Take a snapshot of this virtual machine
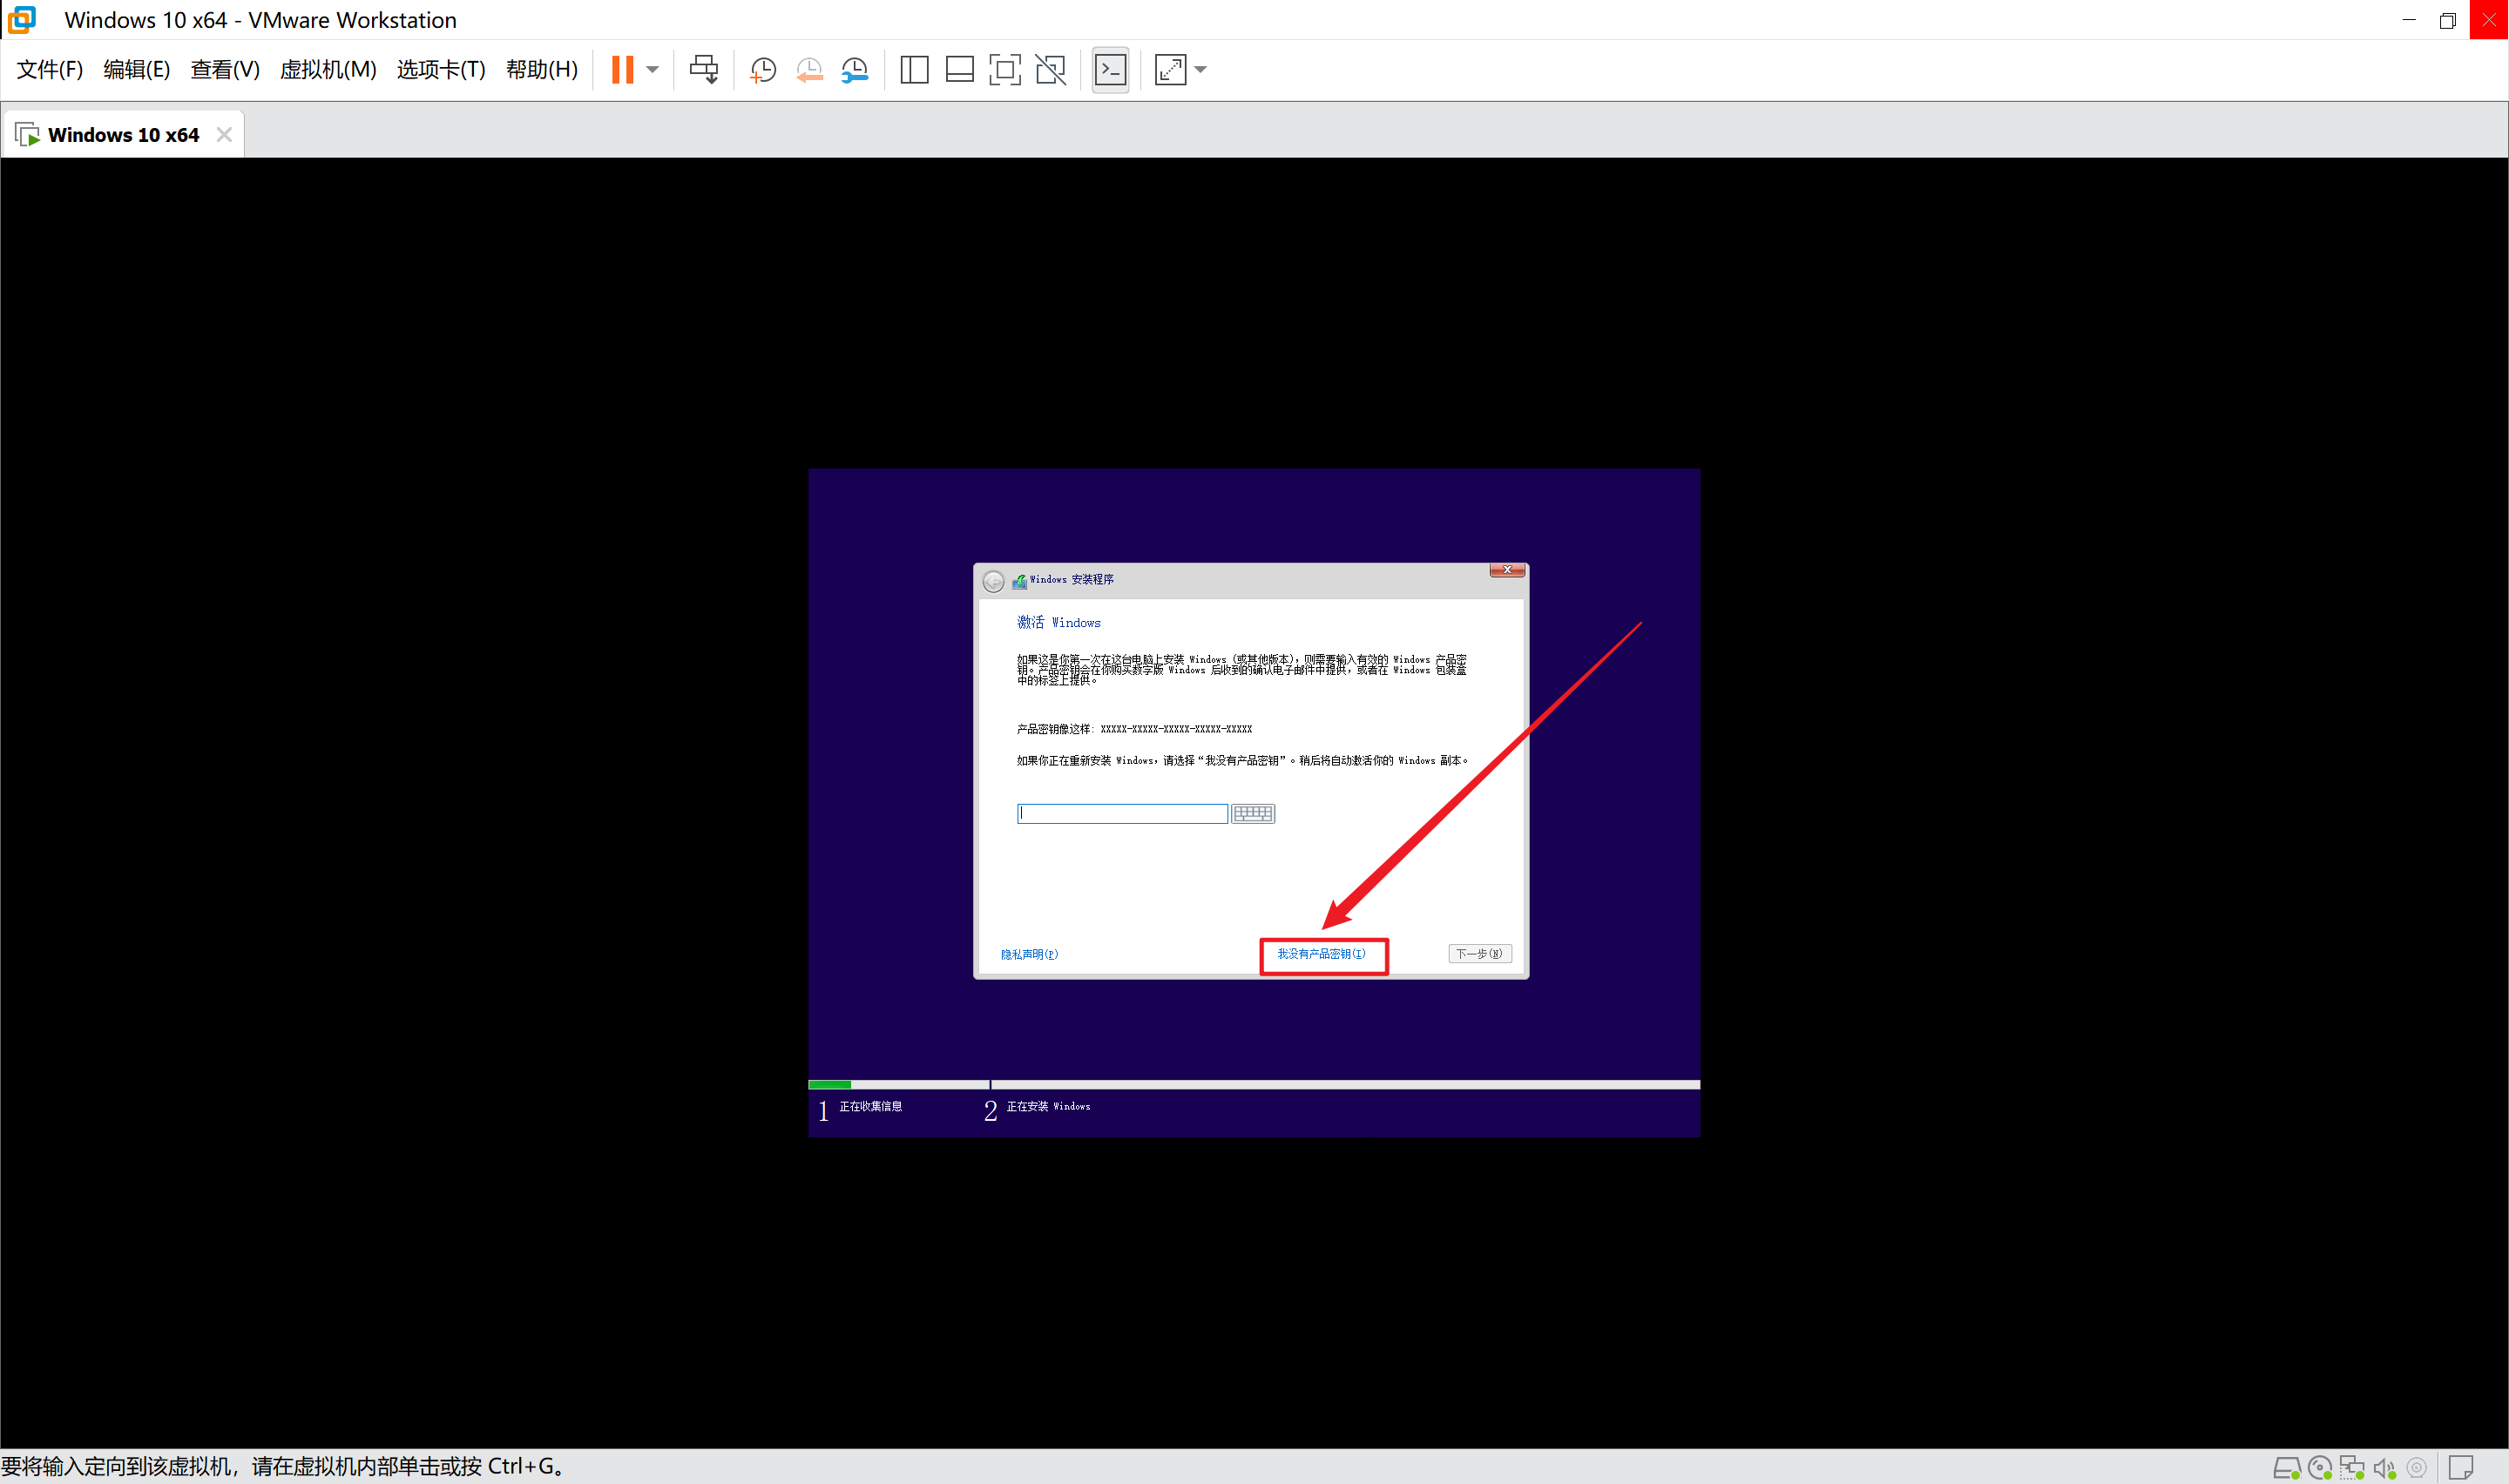This screenshot has width=2509, height=1484. tap(762, 69)
